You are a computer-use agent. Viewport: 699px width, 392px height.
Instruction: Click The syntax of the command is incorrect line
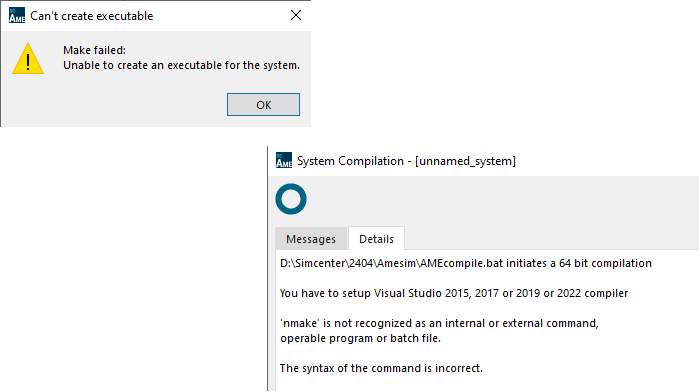(381, 368)
